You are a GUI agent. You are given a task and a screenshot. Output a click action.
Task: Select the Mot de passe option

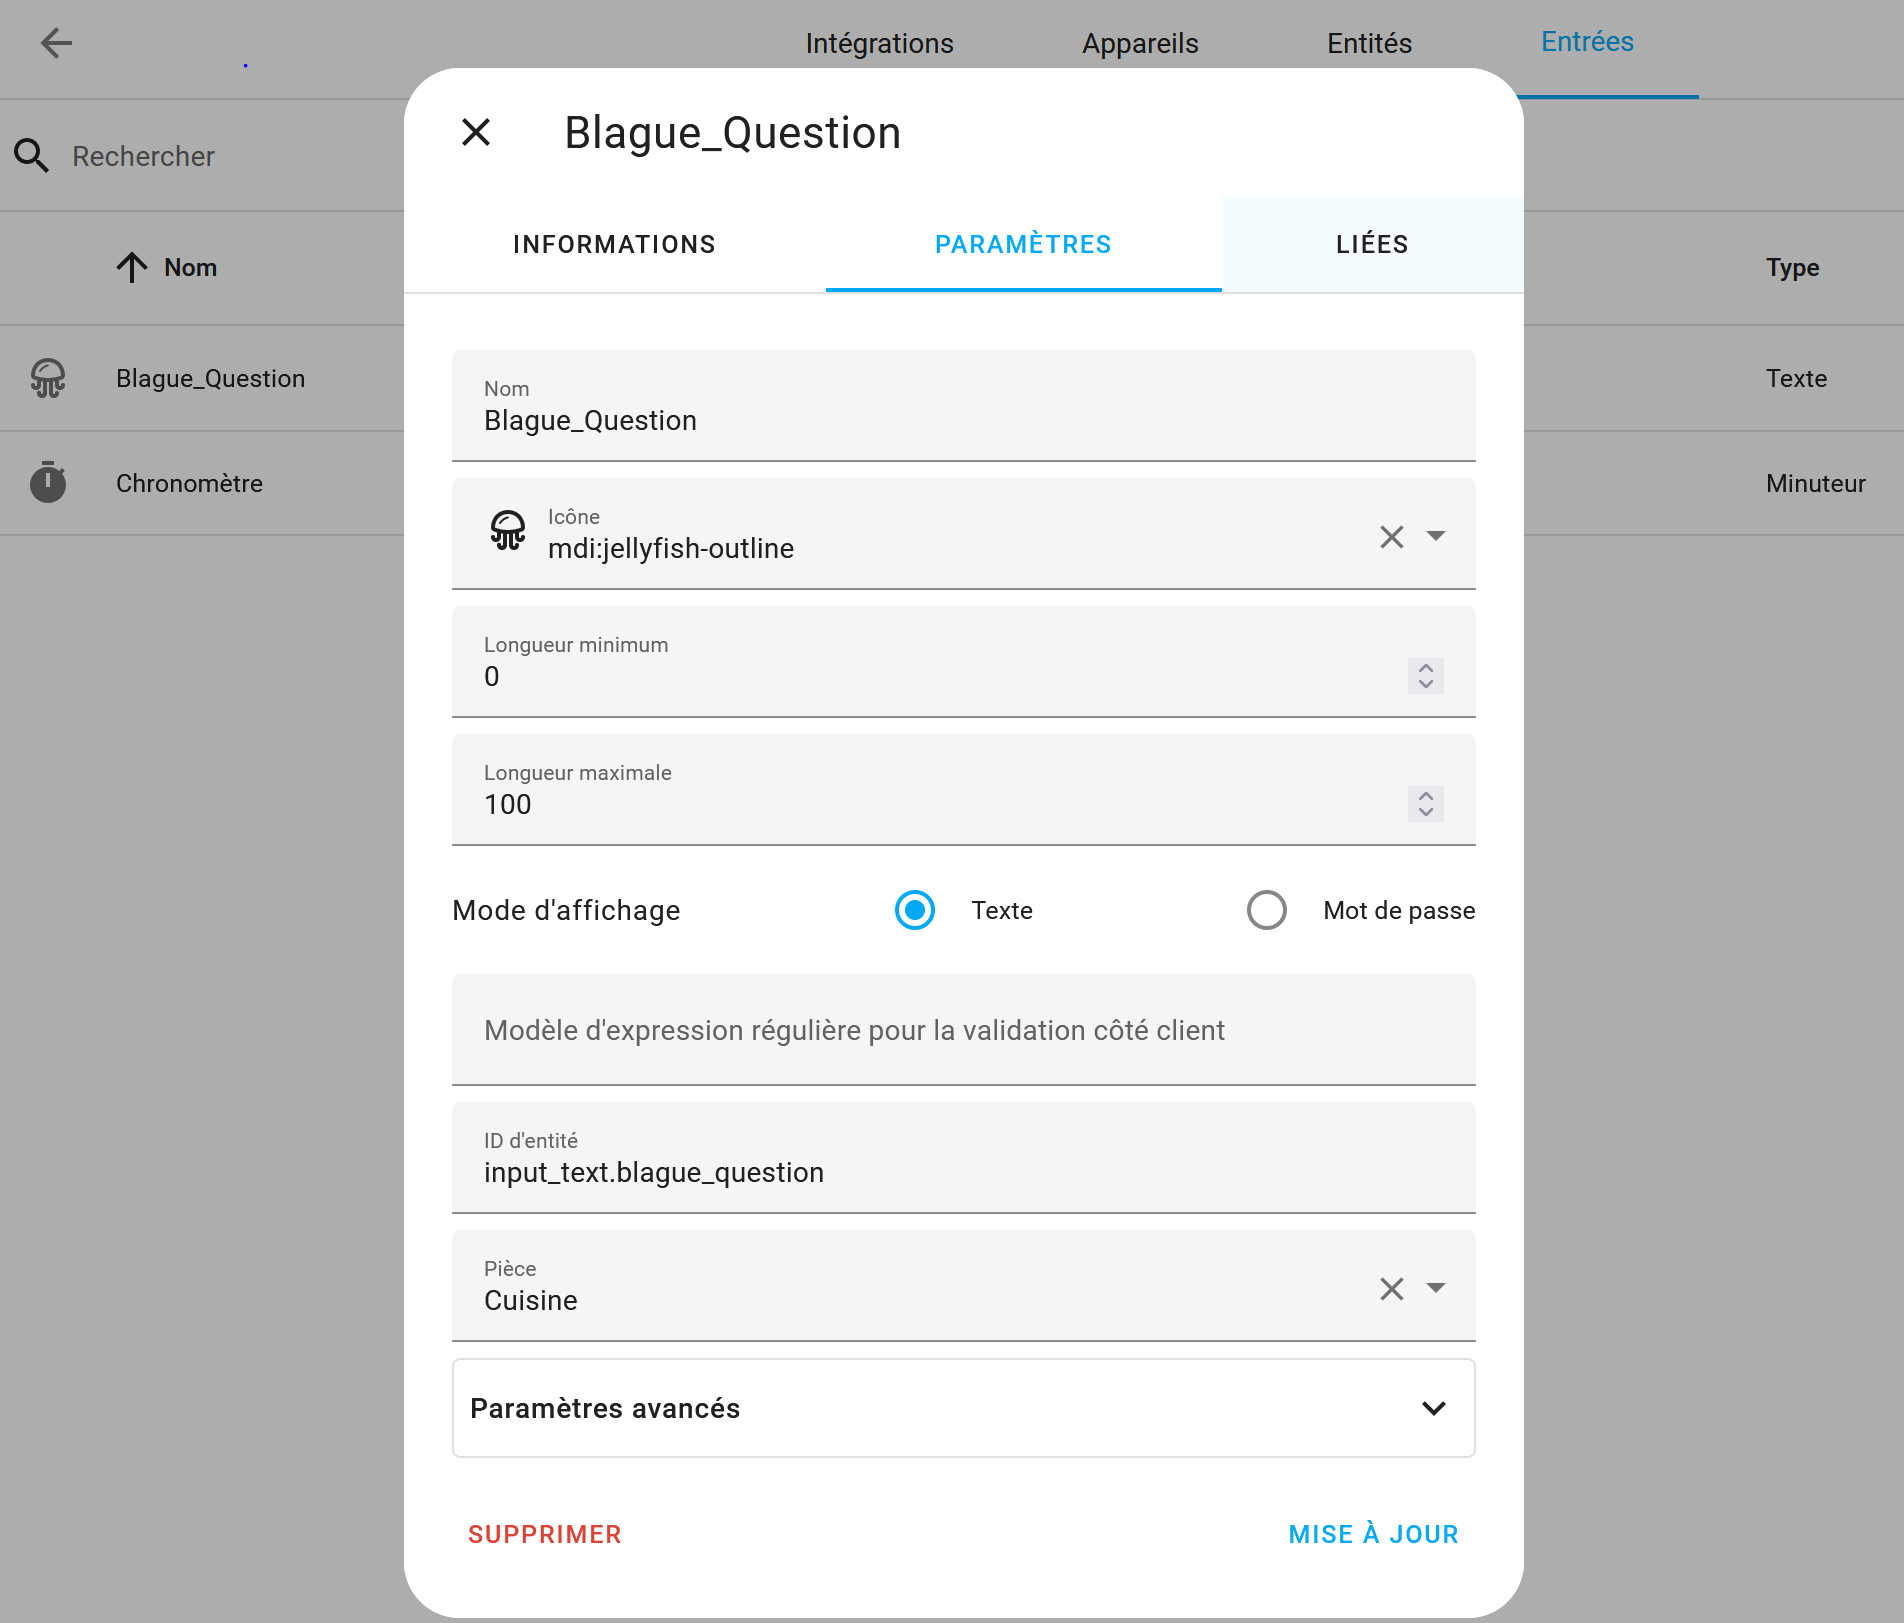[x=1267, y=910]
